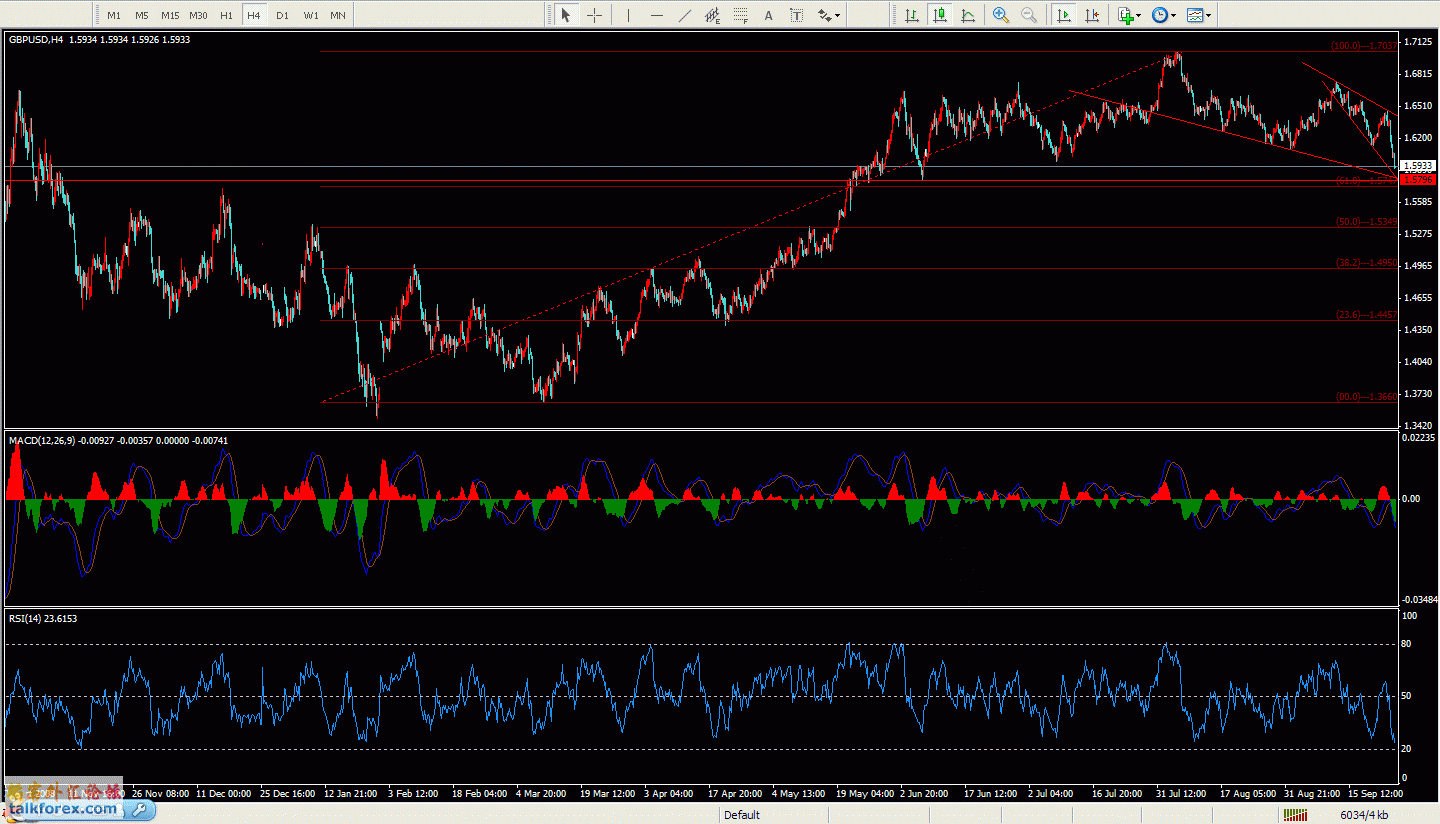Switch to MN monthly timeframe
Image resolution: width=1440 pixels, height=824 pixels.
[338, 15]
